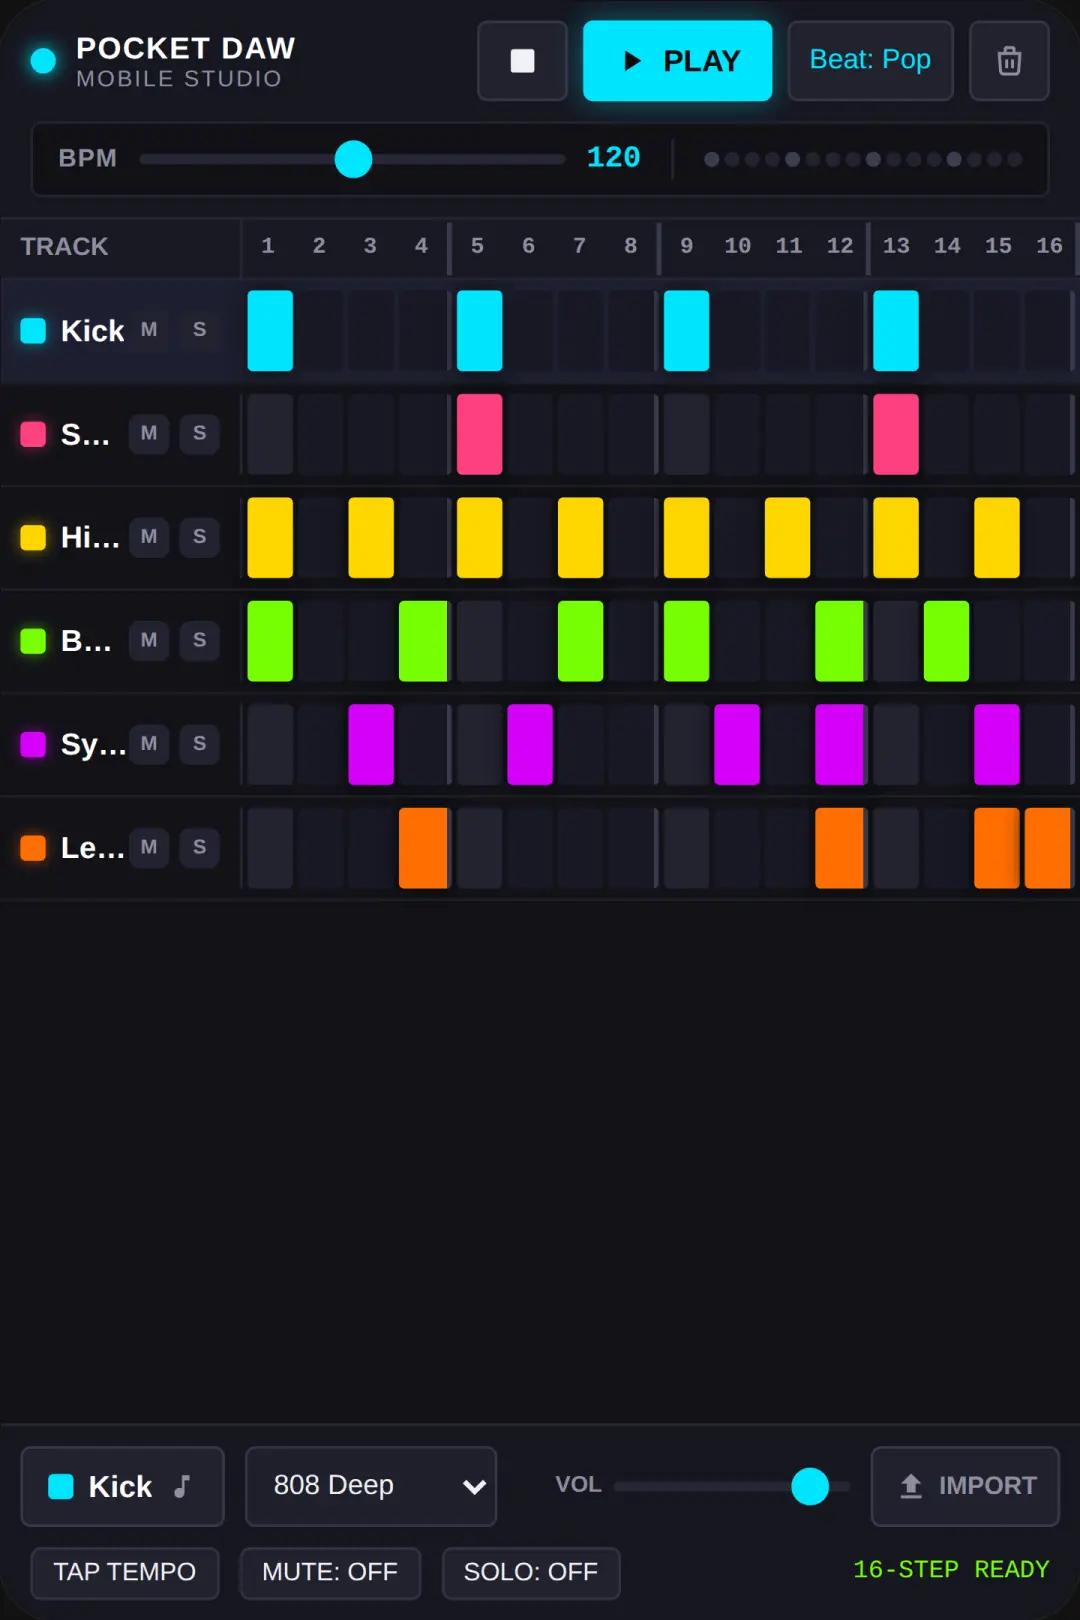The height and width of the screenshot is (1620, 1080).
Task: Click step number 9 in header
Action: (x=686, y=246)
